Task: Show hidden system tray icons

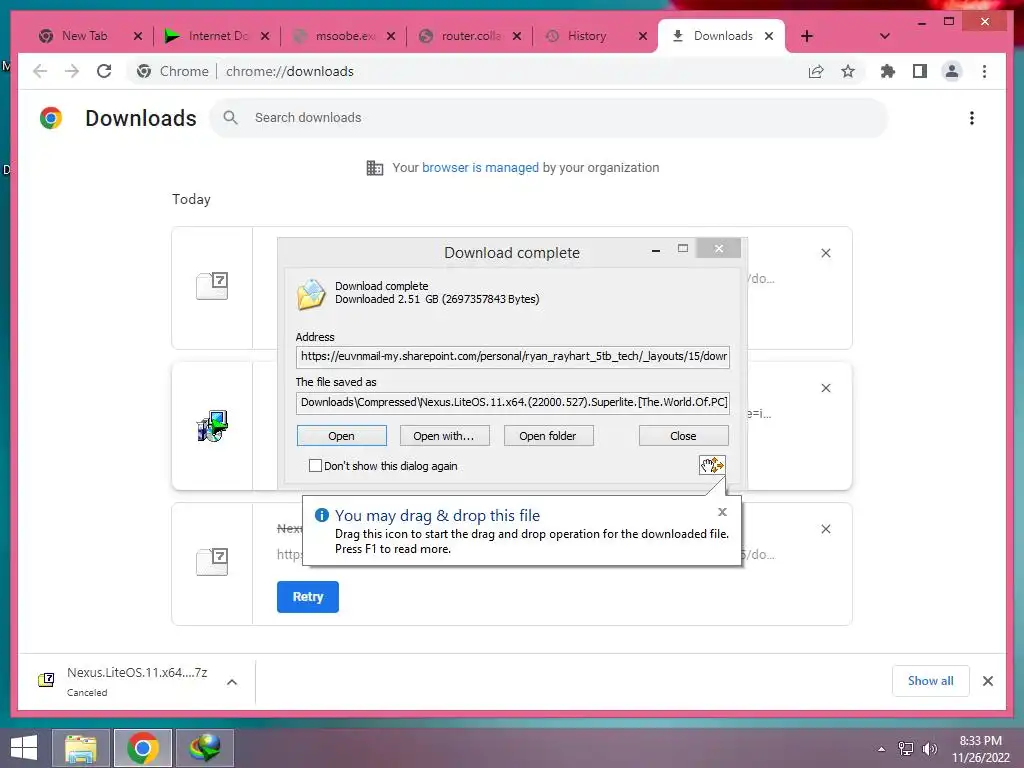Action: (x=882, y=748)
